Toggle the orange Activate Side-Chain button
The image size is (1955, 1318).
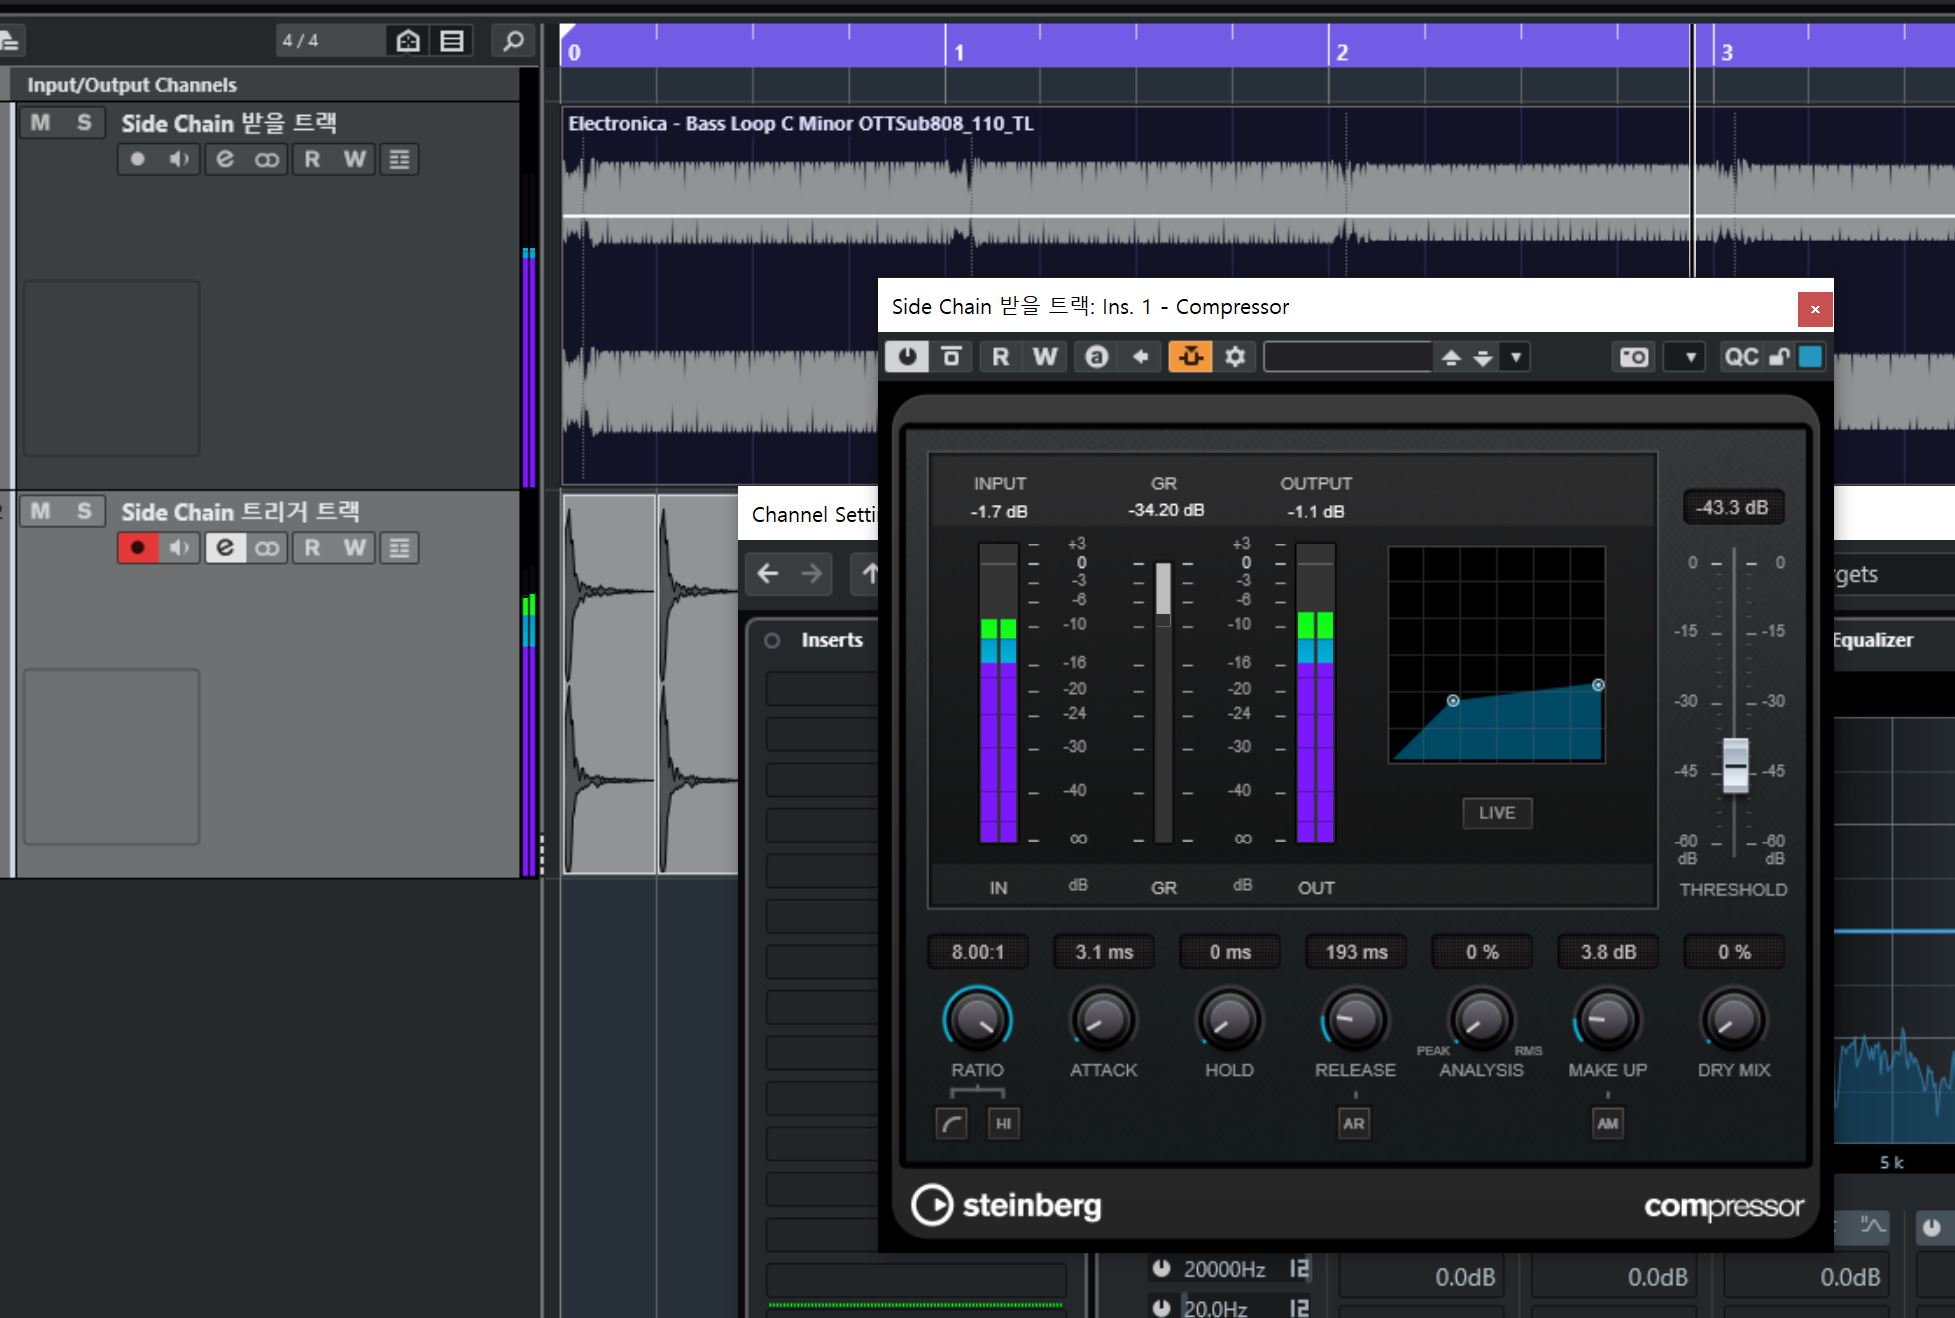(x=1190, y=357)
